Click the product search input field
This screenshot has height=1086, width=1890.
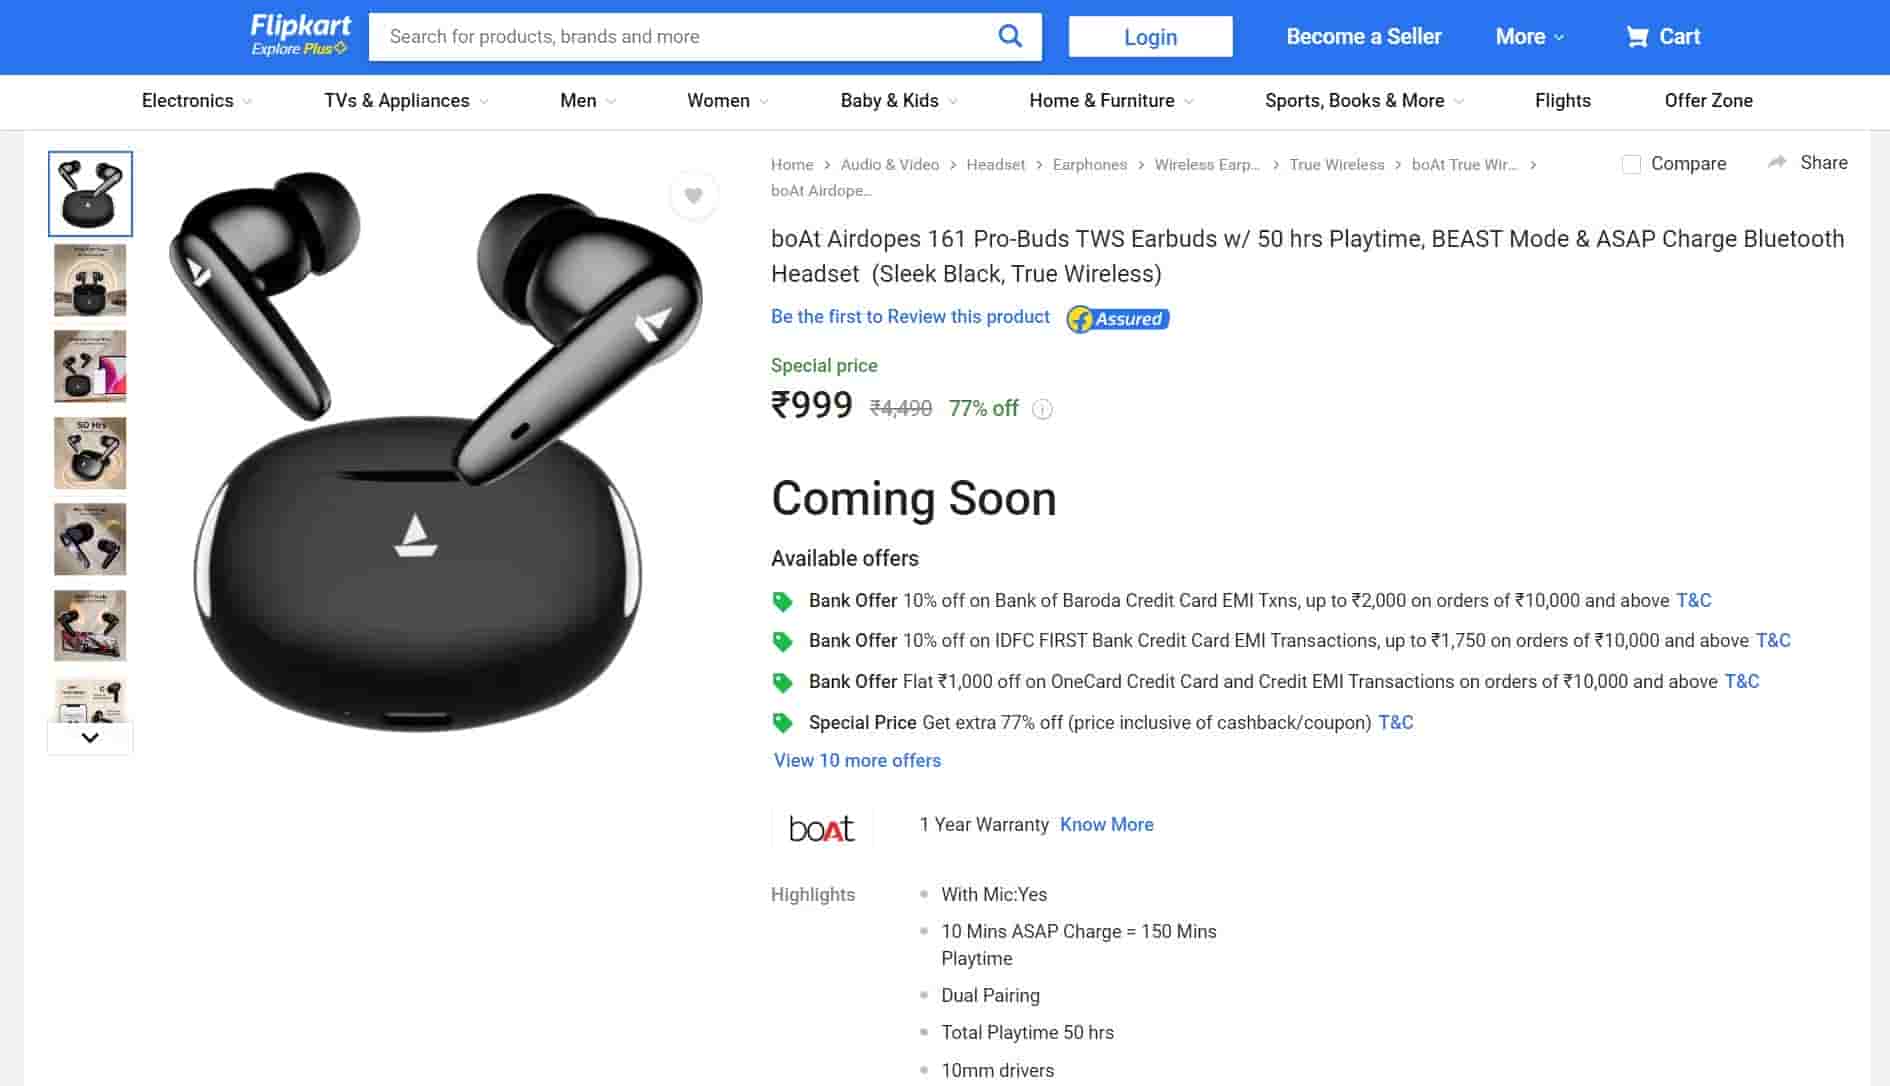pyautogui.click(x=680, y=37)
